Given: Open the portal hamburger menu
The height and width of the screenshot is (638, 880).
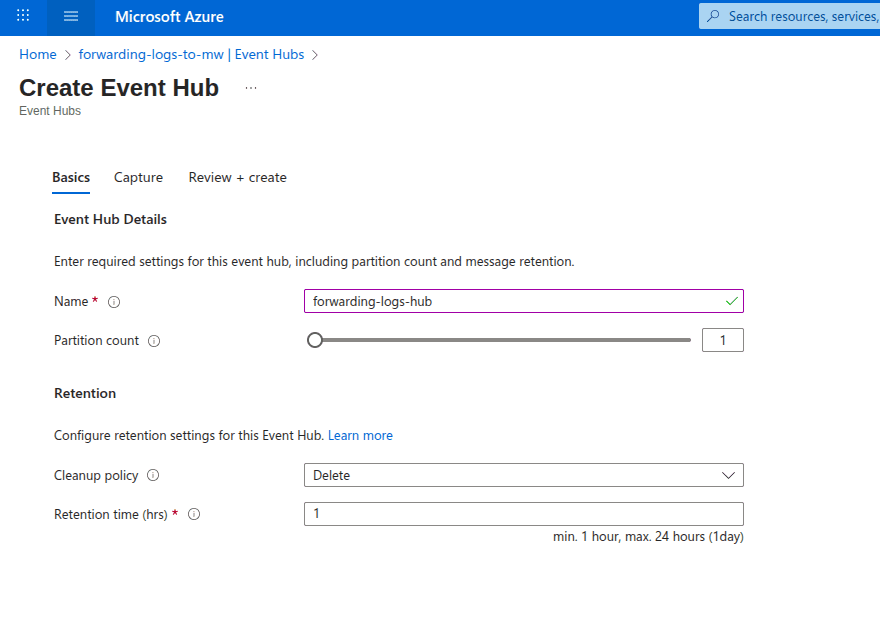Looking at the screenshot, I should [70, 17].
